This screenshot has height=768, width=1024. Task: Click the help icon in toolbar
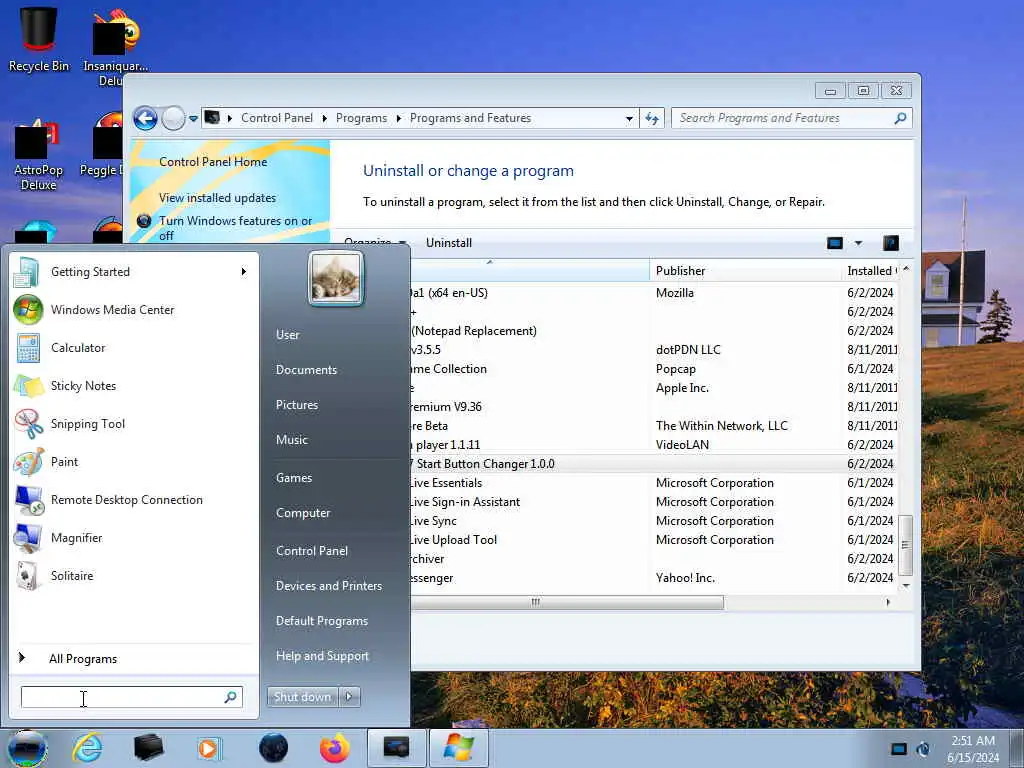click(891, 243)
